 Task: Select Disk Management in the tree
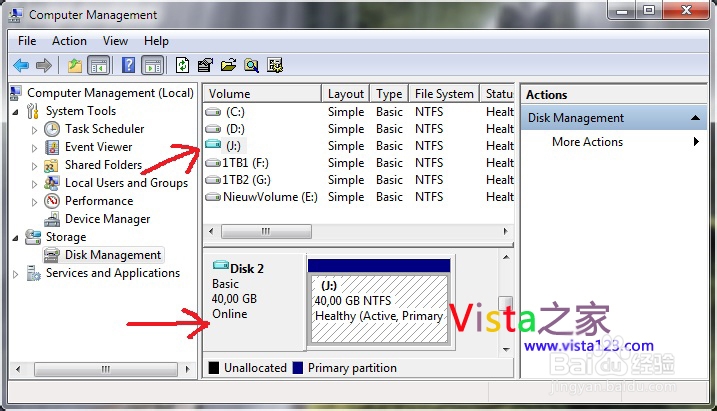[112, 255]
